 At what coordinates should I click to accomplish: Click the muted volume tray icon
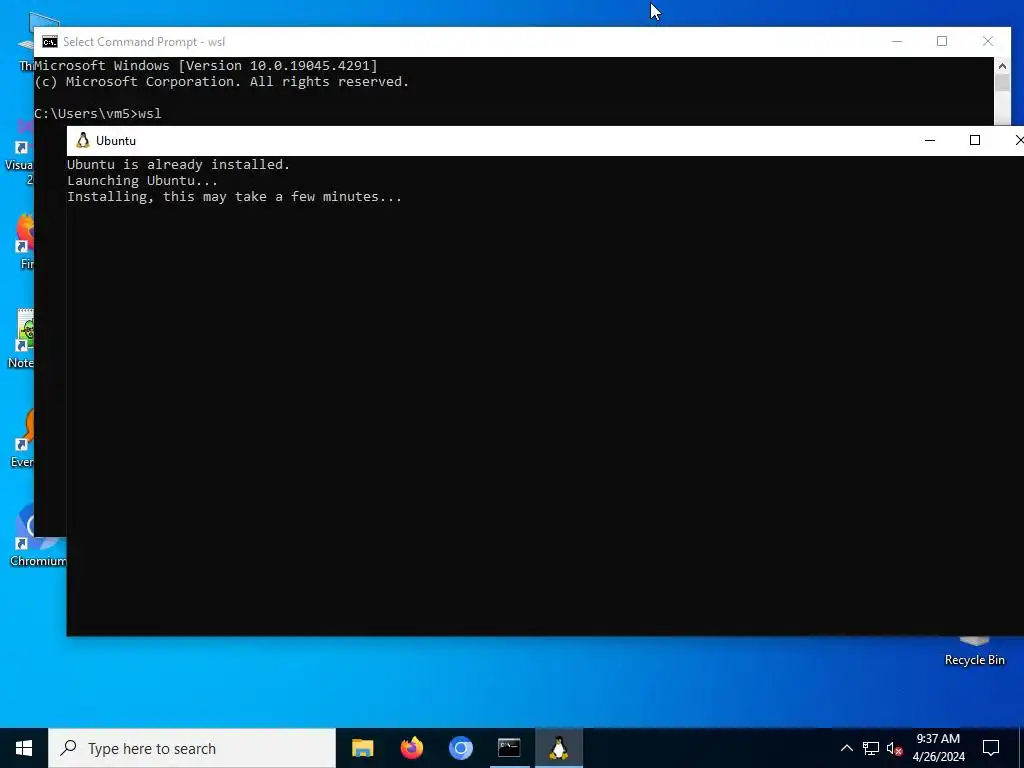tap(894, 748)
